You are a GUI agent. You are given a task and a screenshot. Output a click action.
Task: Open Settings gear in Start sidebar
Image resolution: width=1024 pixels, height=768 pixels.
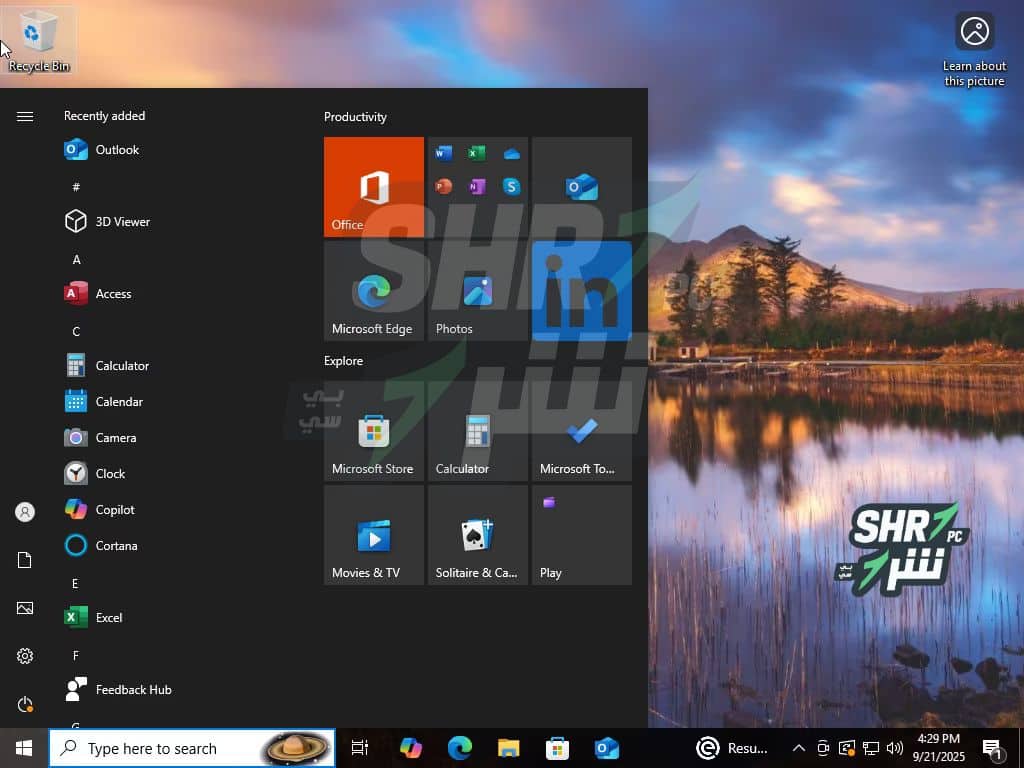(x=25, y=656)
